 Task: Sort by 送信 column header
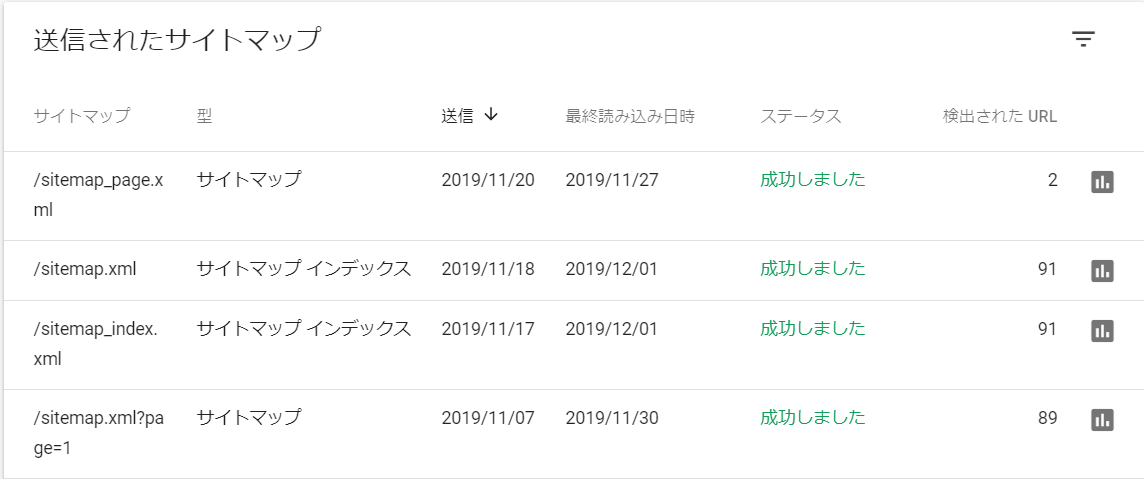[457, 116]
